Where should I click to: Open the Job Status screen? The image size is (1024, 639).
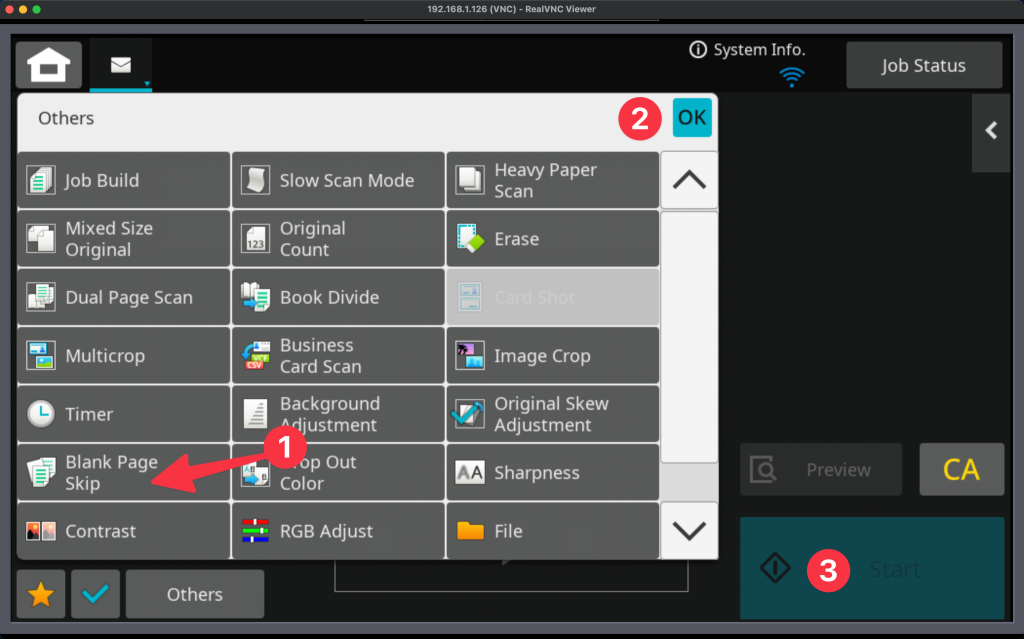(x=923, y=66)
